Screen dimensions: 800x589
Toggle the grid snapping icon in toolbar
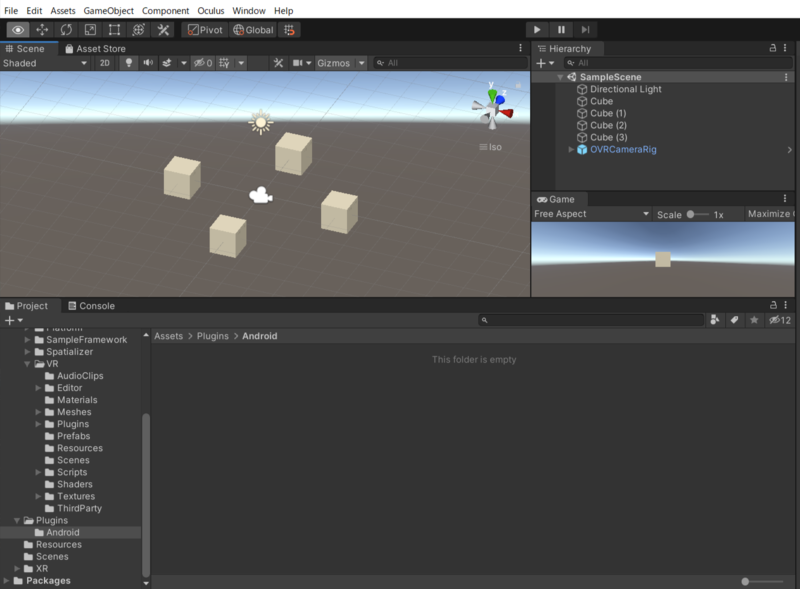pos(289,30)
